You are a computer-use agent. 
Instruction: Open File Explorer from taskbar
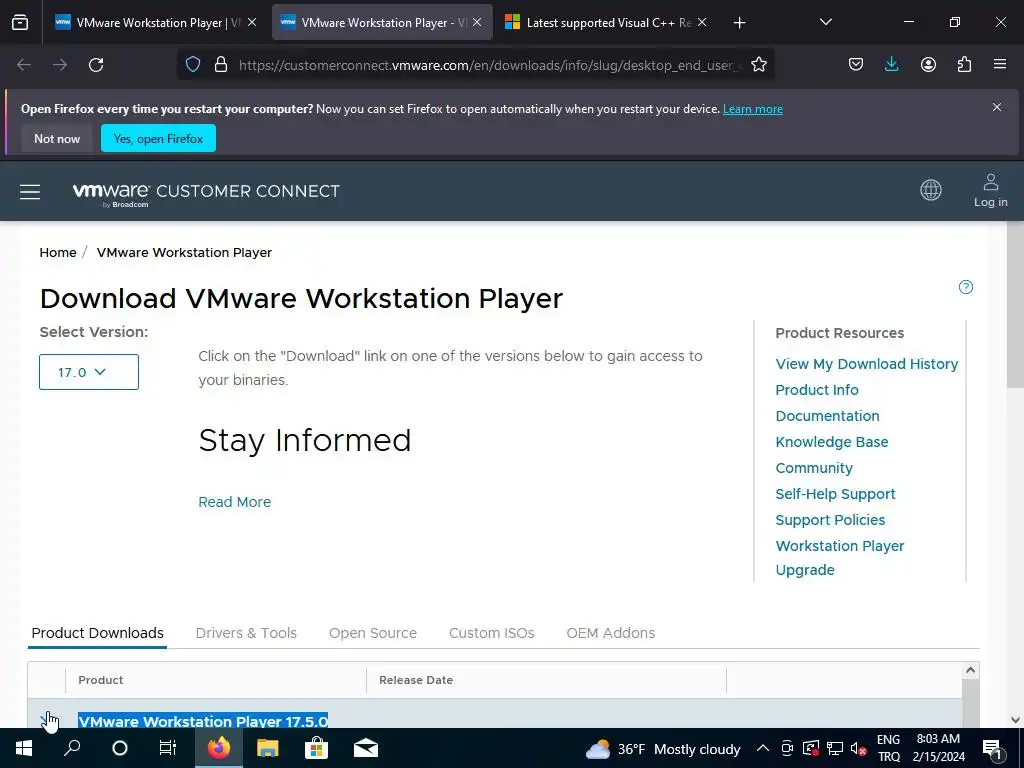[x=267, y=748]
